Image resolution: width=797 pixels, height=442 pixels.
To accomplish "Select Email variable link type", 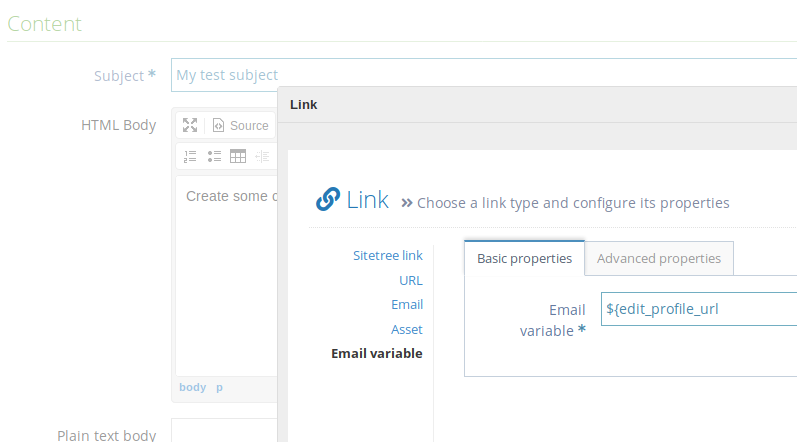I will pos(377,354).
